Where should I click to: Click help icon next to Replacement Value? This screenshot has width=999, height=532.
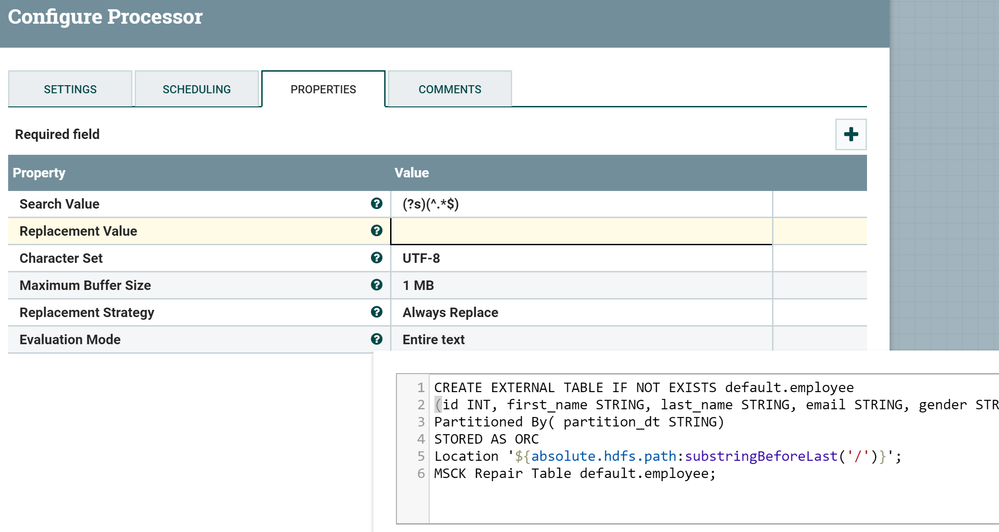tap(376, 230)
